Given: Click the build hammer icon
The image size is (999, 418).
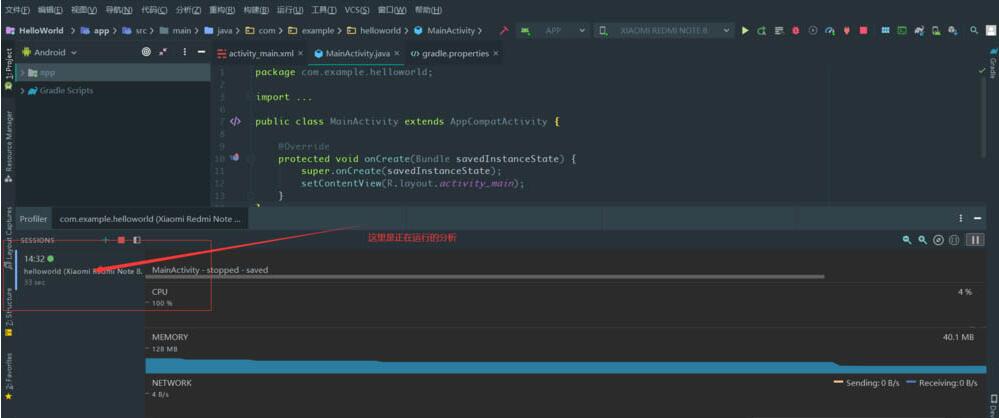Looking at the screenshot, I should click(503, 31).
